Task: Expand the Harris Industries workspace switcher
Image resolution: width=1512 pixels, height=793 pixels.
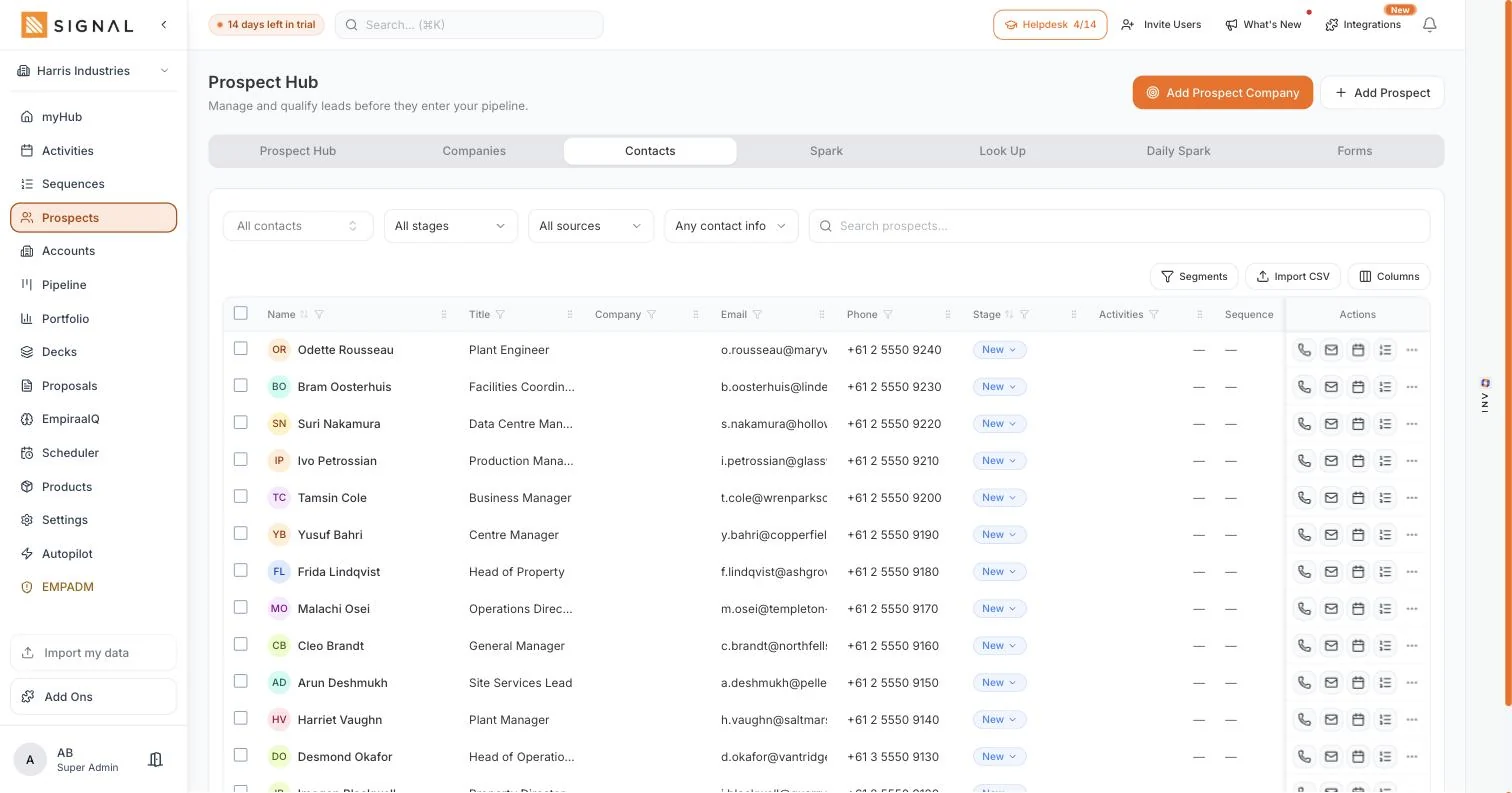Action: click(94, 71)
